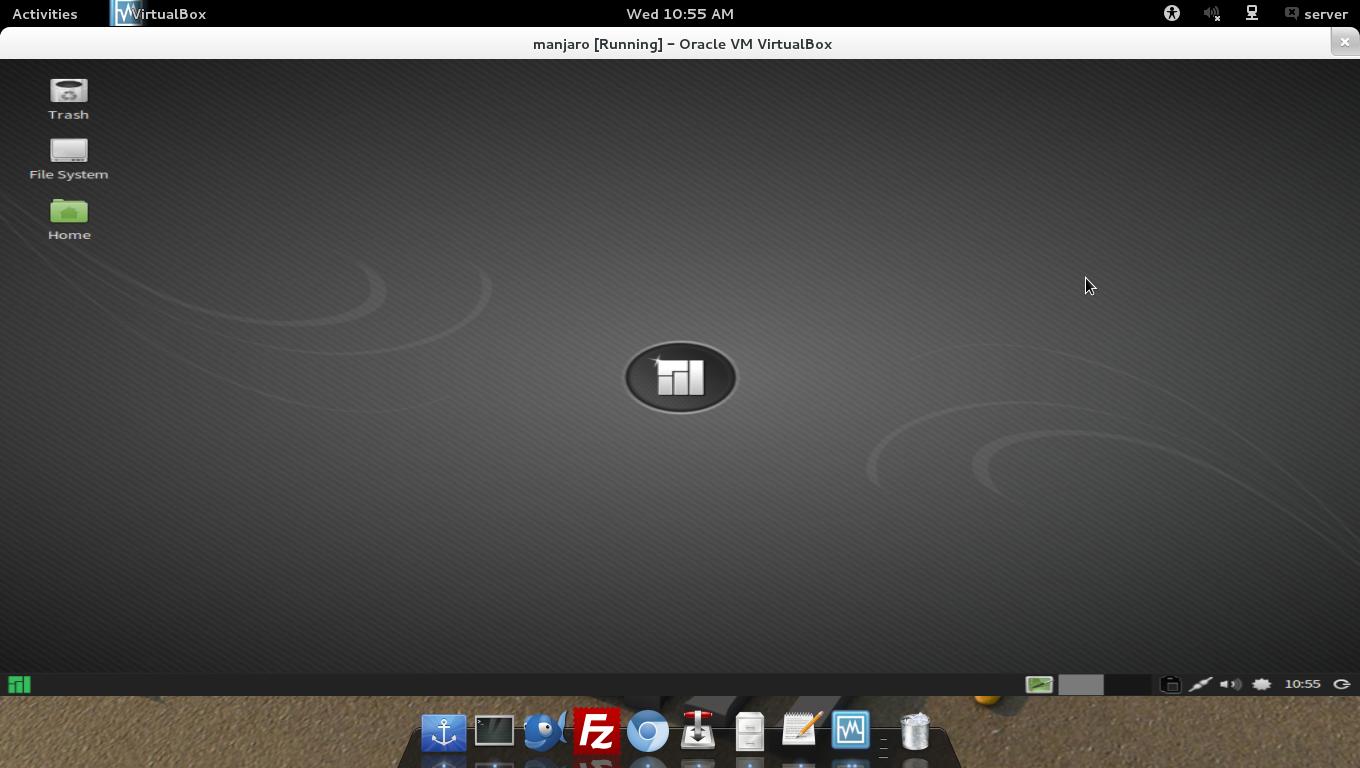Start FileZilla from the dock
This screenshot has width=1360, height=768.
pyautogui.click(x=597, y=731)
